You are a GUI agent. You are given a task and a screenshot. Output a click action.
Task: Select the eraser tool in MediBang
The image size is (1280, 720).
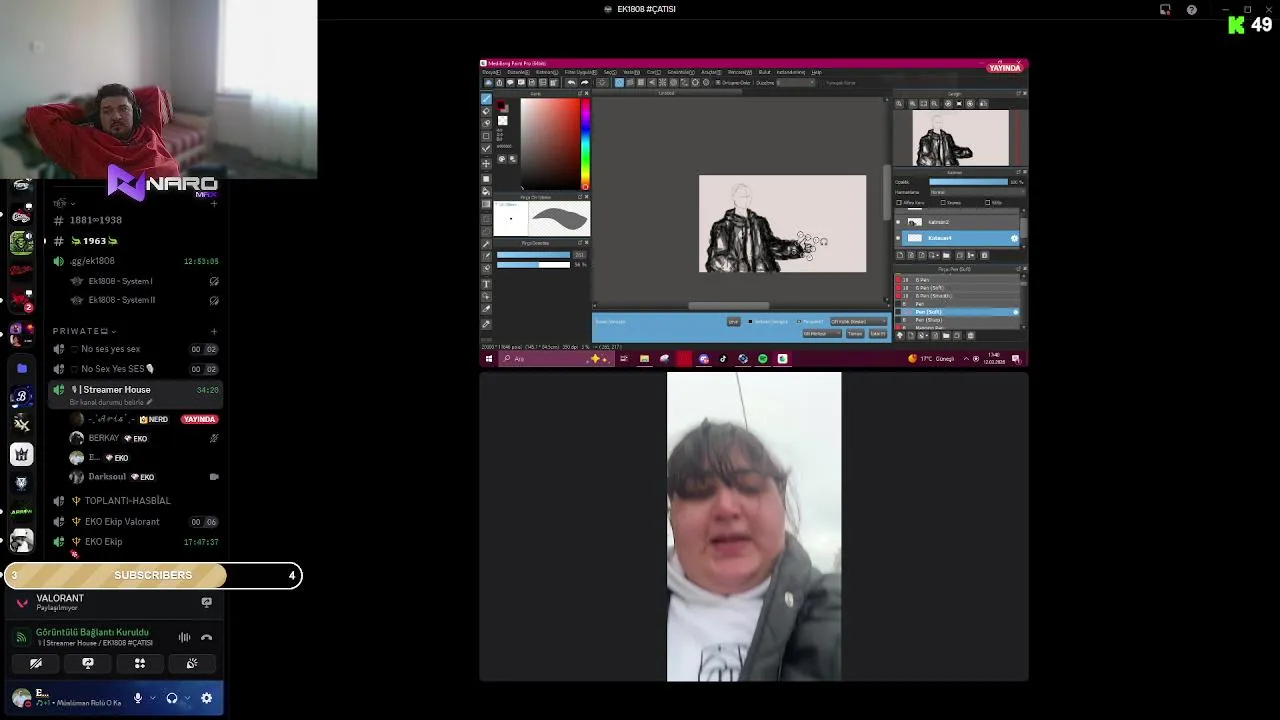tap(486, 111)
